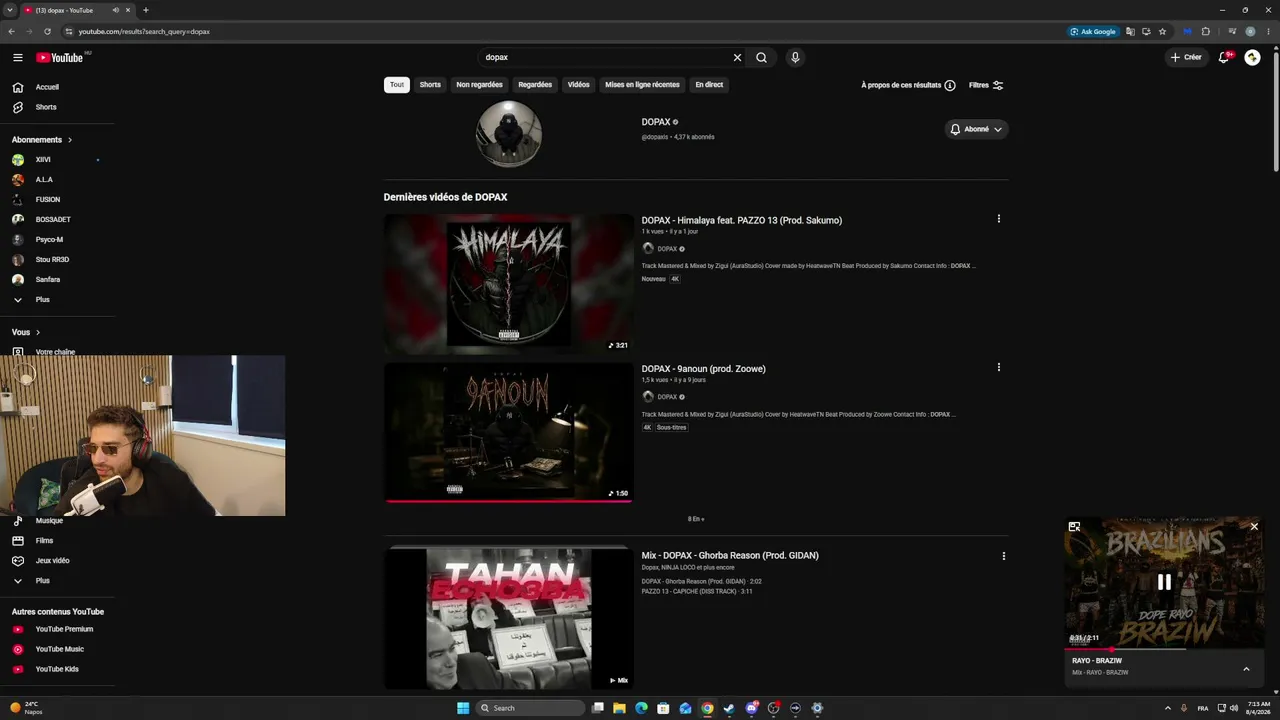Show more subscriptions with Plus
This screenshot has width=1280, height=720.
pos(42,300)
